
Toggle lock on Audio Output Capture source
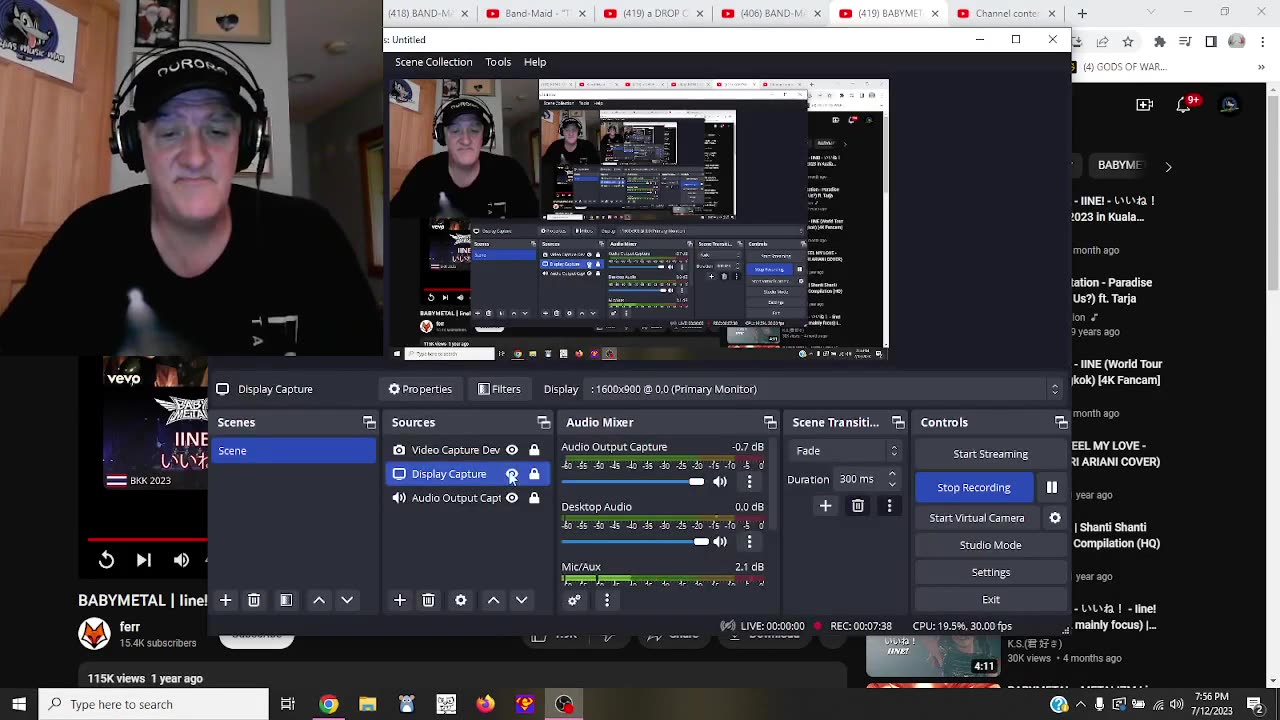tap(534, 498)
